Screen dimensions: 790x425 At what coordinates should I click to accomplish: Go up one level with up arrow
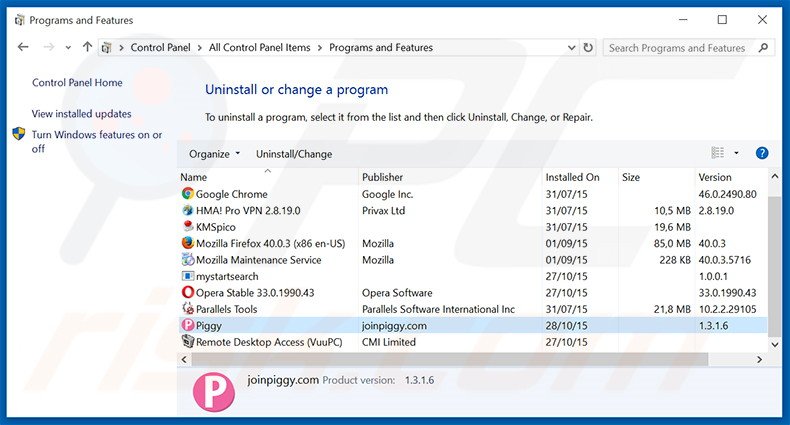pos(88,47)
